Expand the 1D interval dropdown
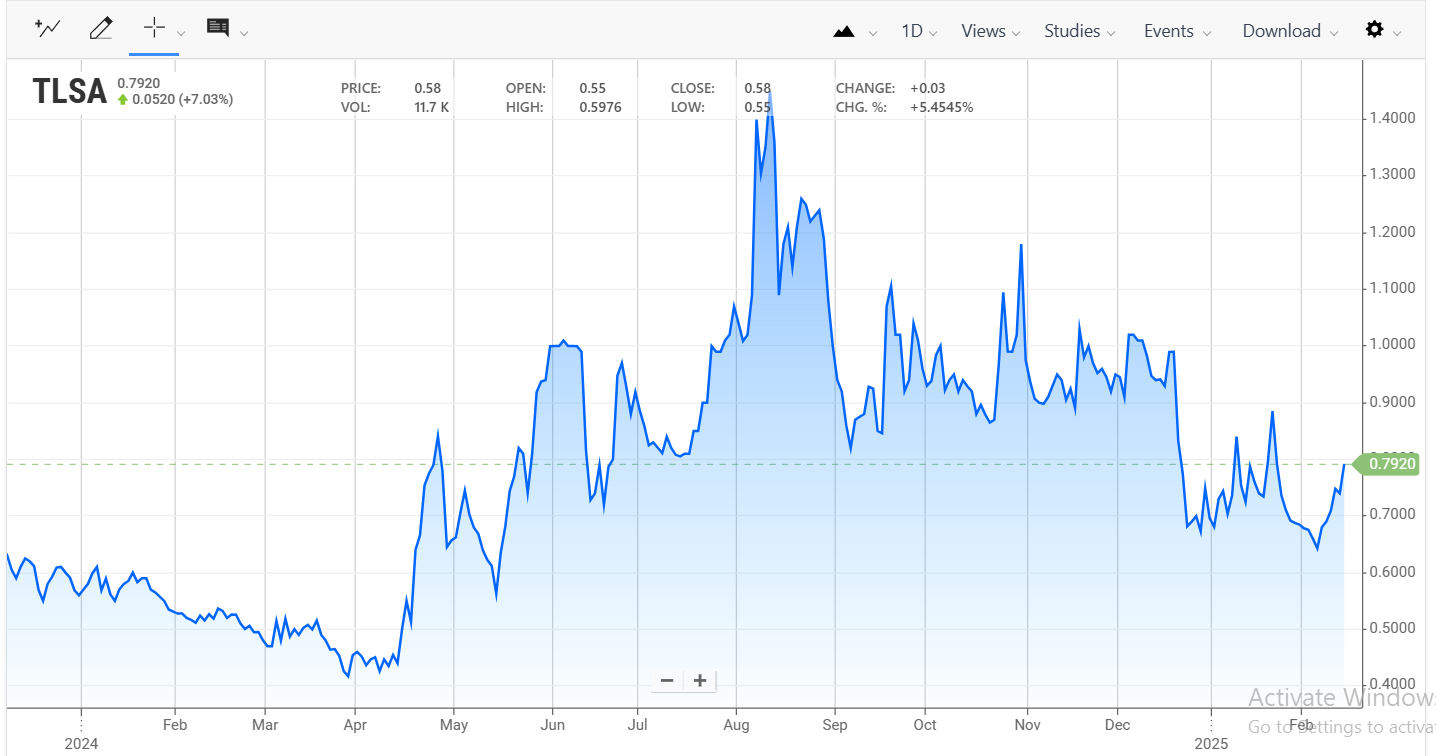This screenshot has width=1436, height=756. tap(919, 31)
